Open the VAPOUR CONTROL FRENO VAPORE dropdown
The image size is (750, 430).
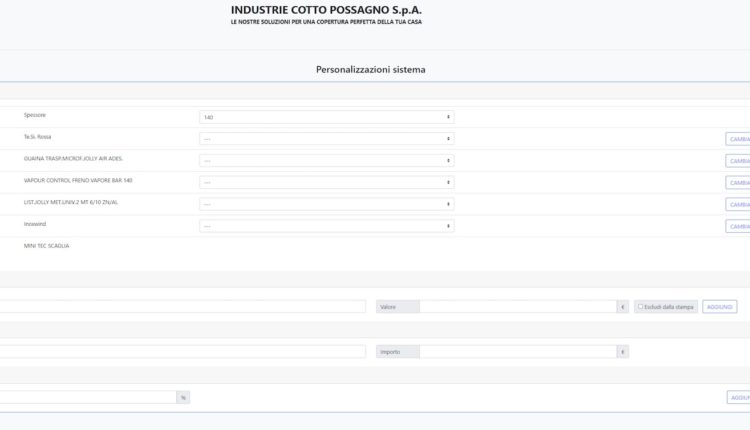(327, 182)
